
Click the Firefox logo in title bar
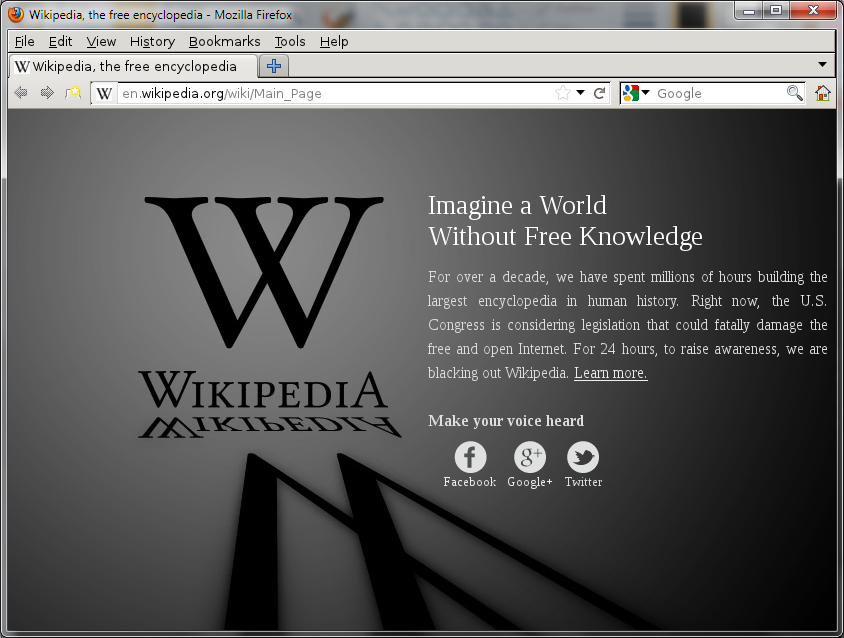tap(16, 14)
